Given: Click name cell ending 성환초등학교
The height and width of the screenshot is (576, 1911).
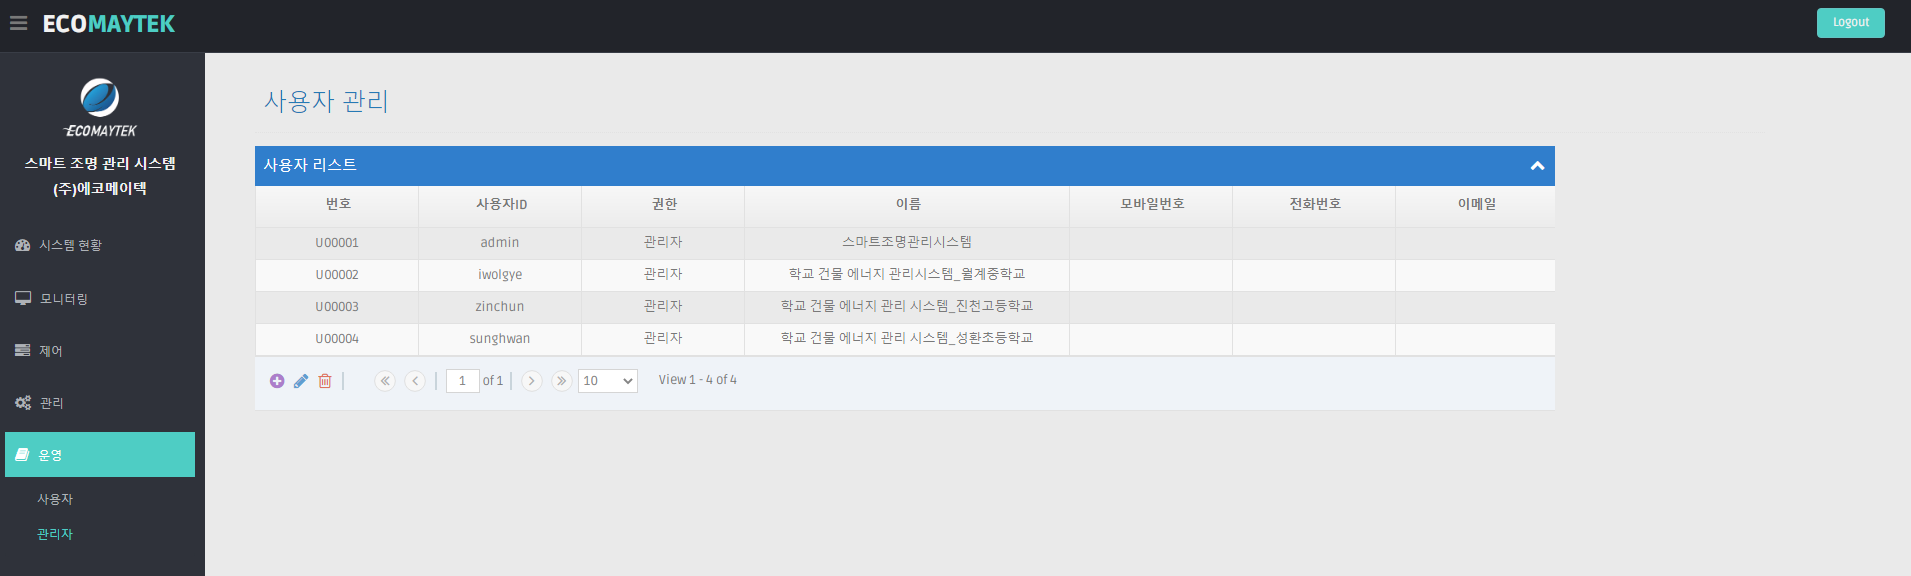Looking at the screenshot, I should point(907,339).
